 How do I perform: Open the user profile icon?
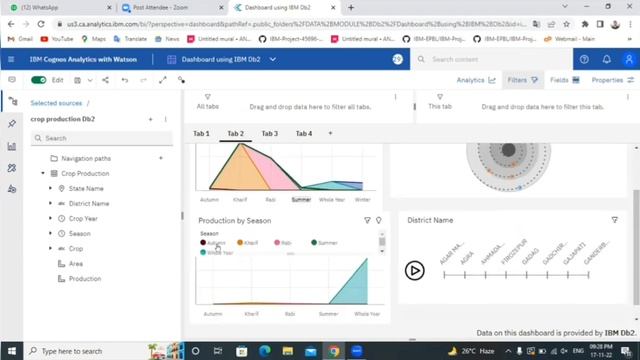click(629, 60)
